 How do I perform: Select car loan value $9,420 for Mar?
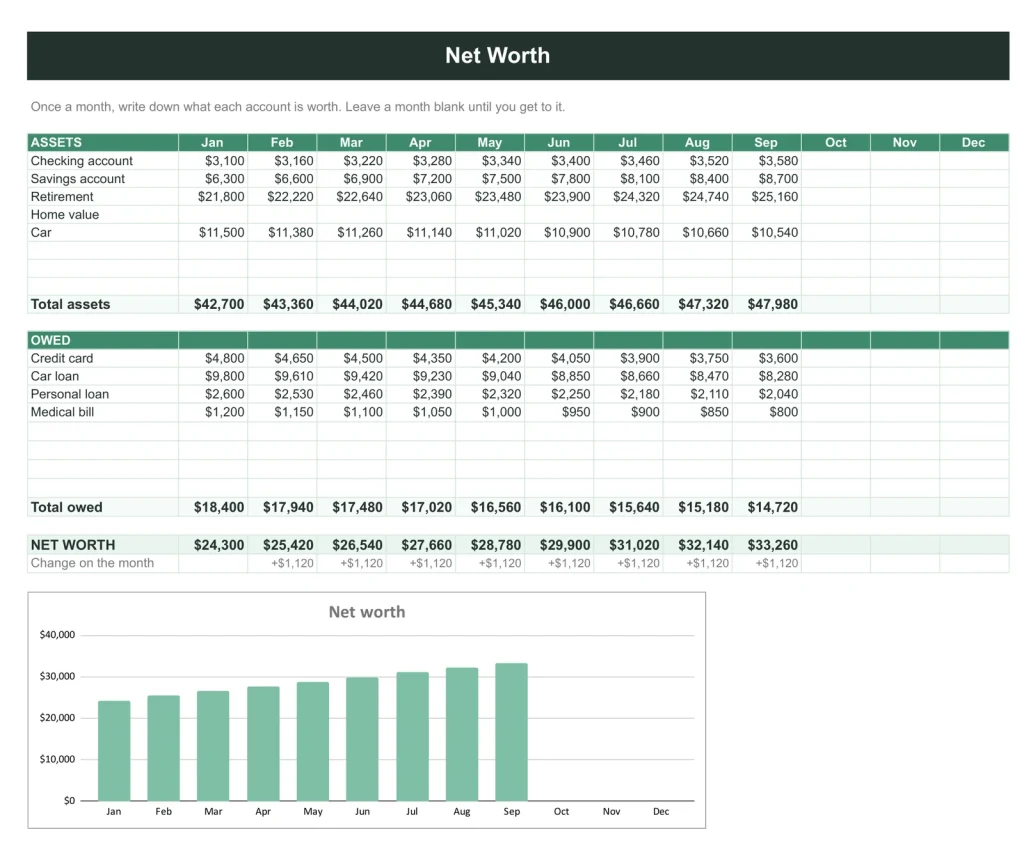[x=351, y=376]
